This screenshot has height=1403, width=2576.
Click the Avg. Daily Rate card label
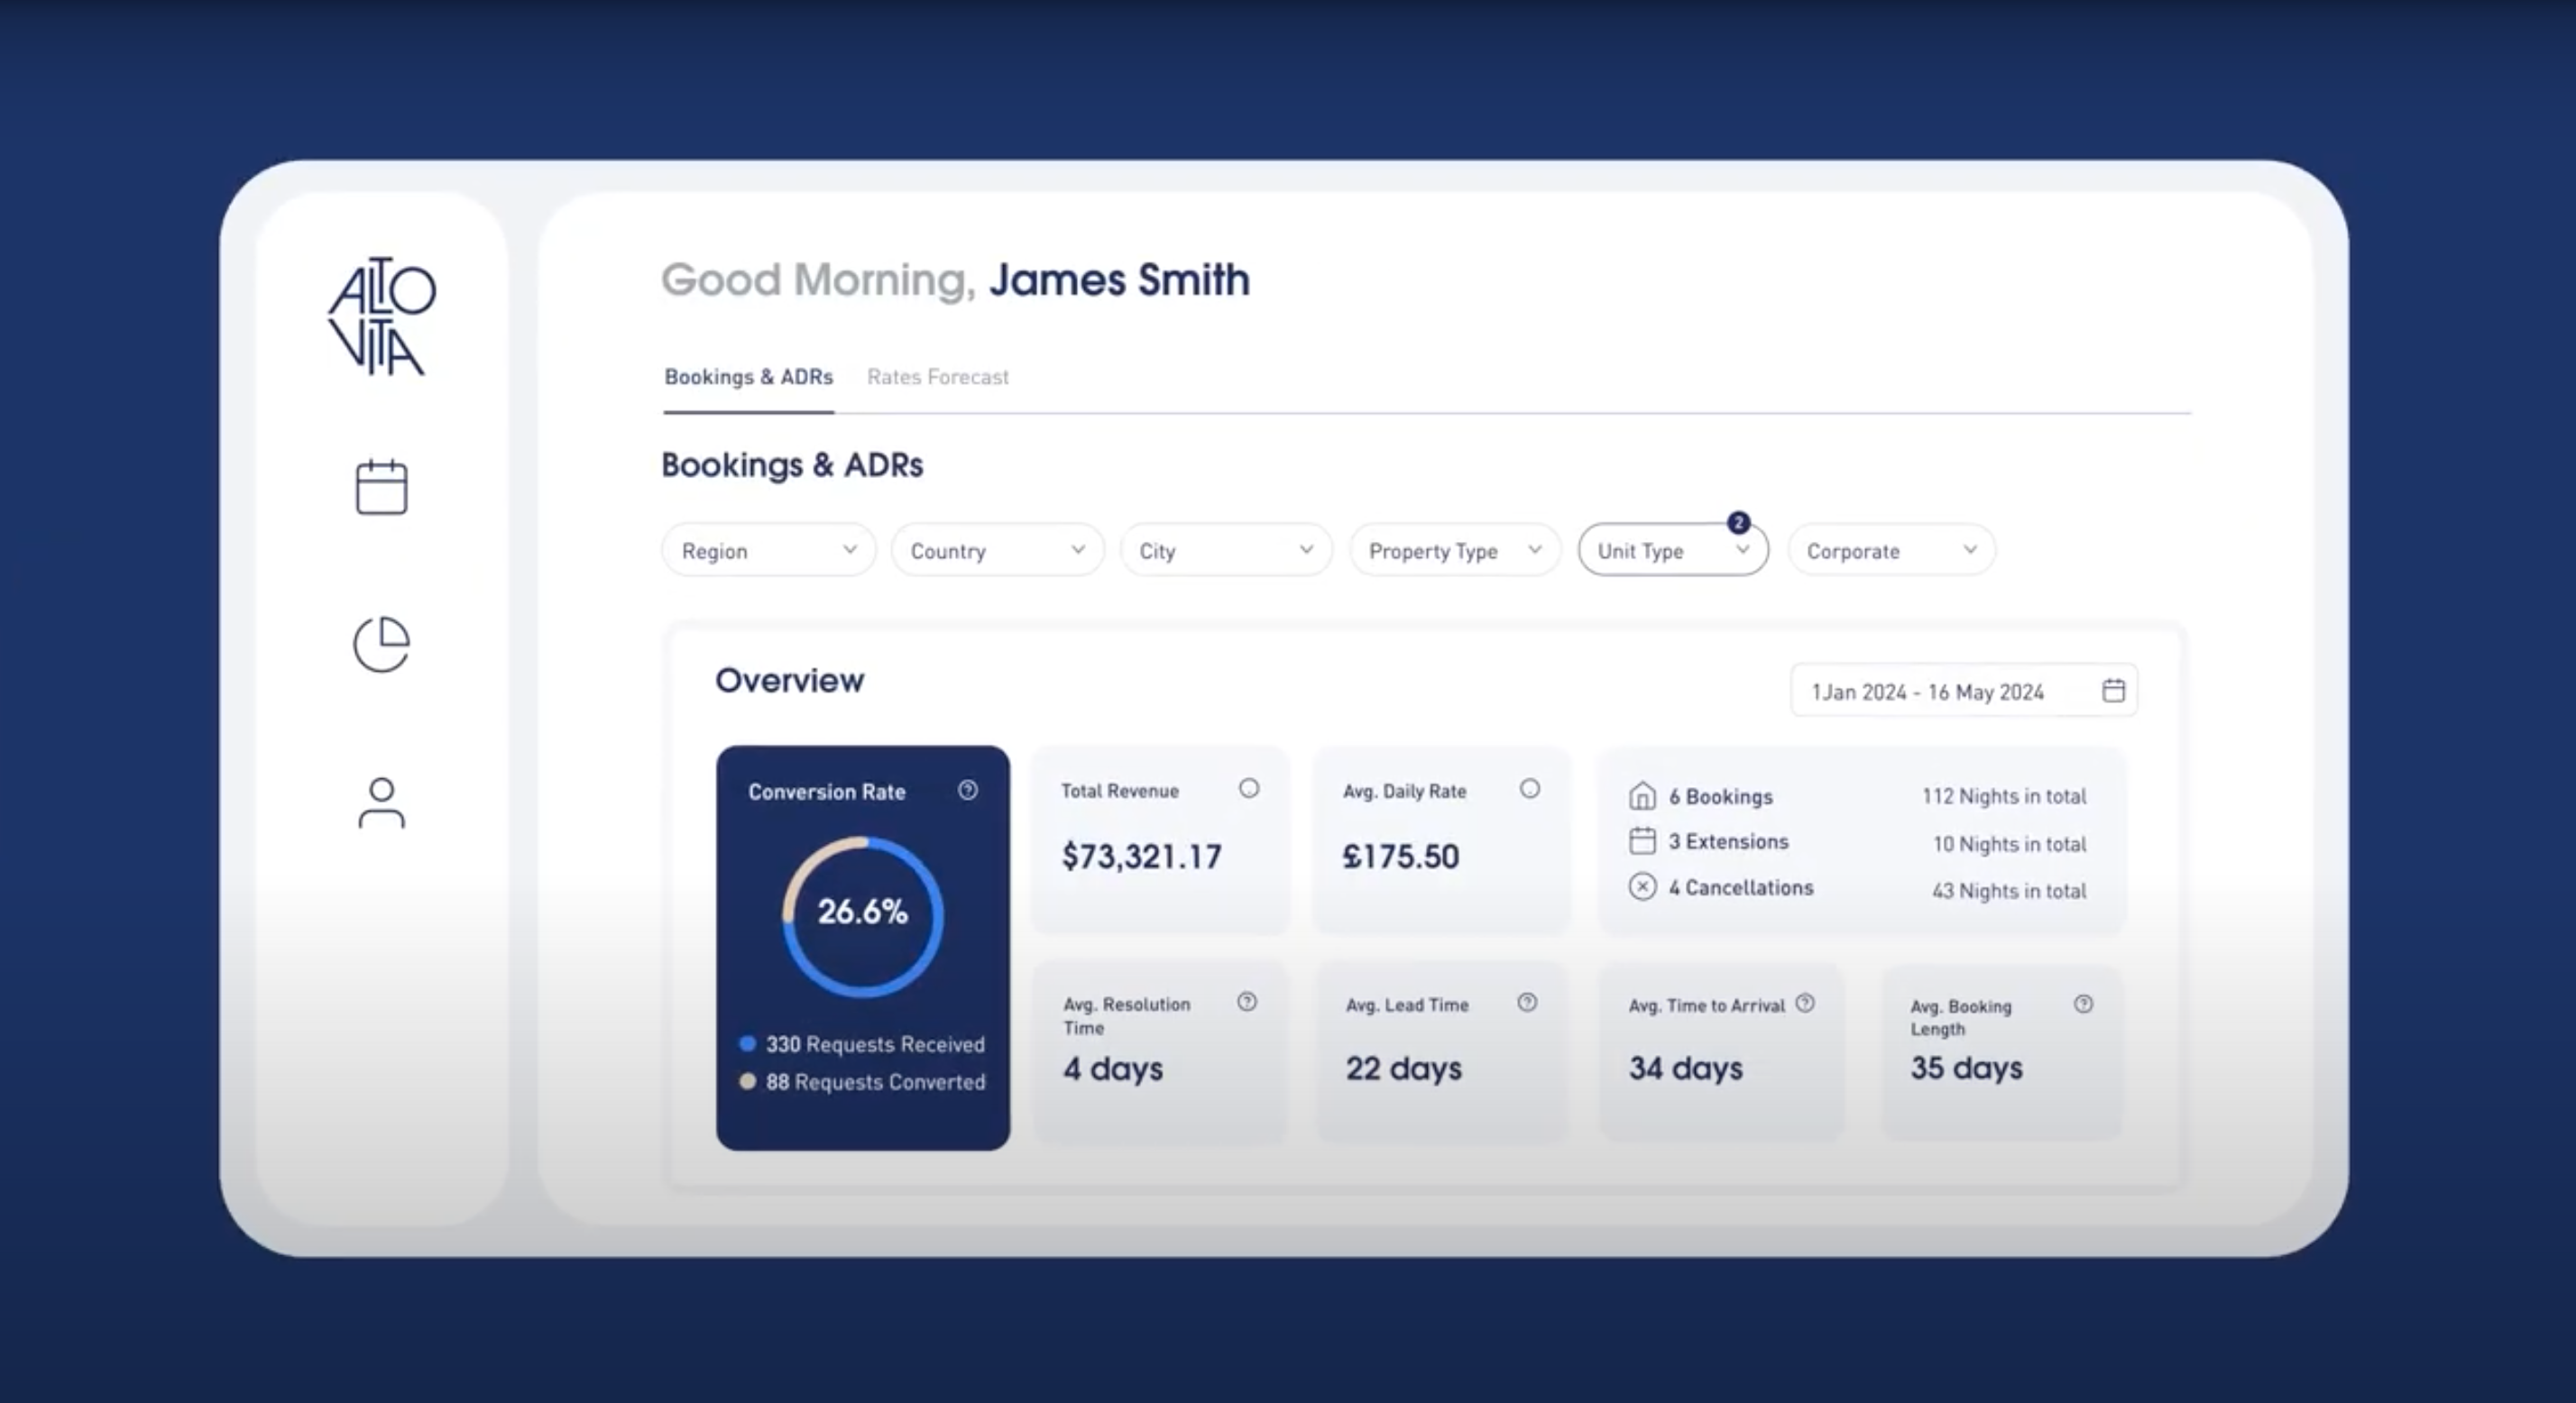click(1404, 791)
